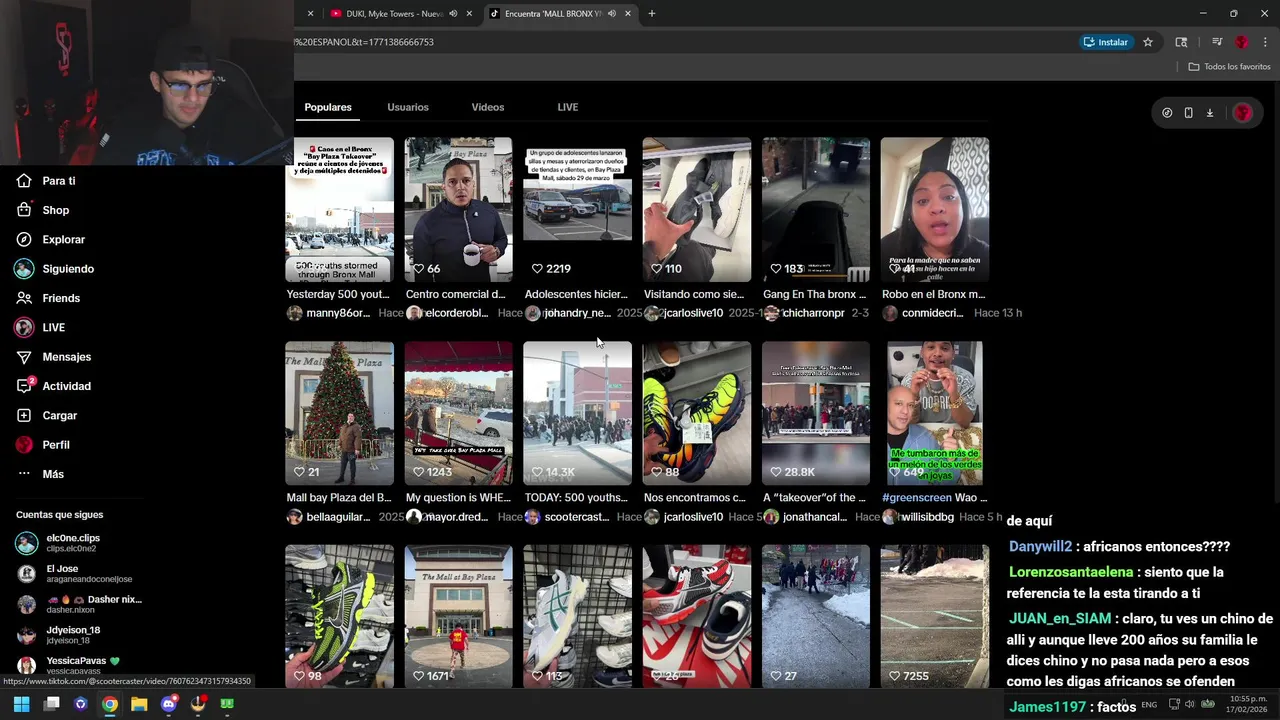Open Discord from the taskbar
The width and height of the screenshot is (1280, 720).
(169, 704)
